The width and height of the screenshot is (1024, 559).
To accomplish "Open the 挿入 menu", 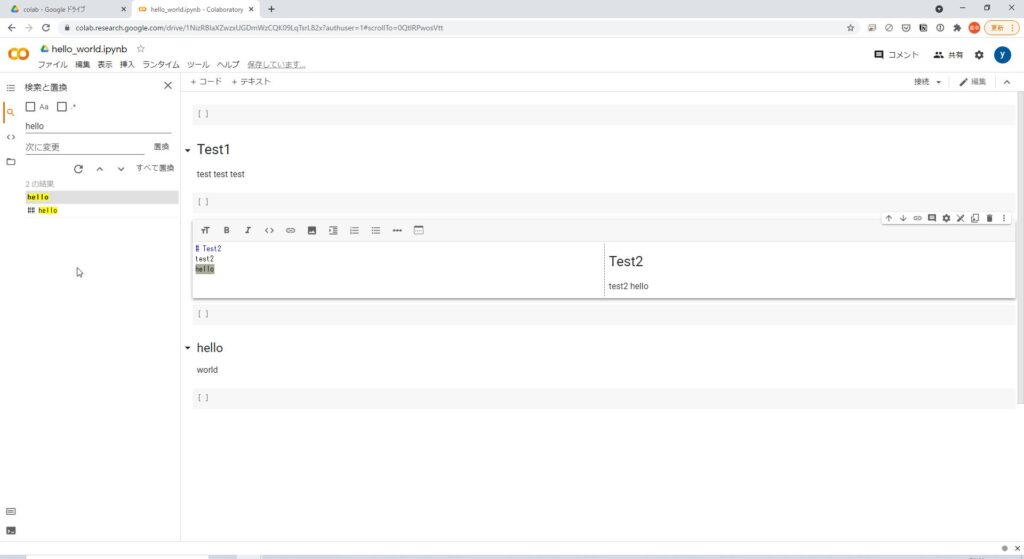I will click(x=127, y=65).
